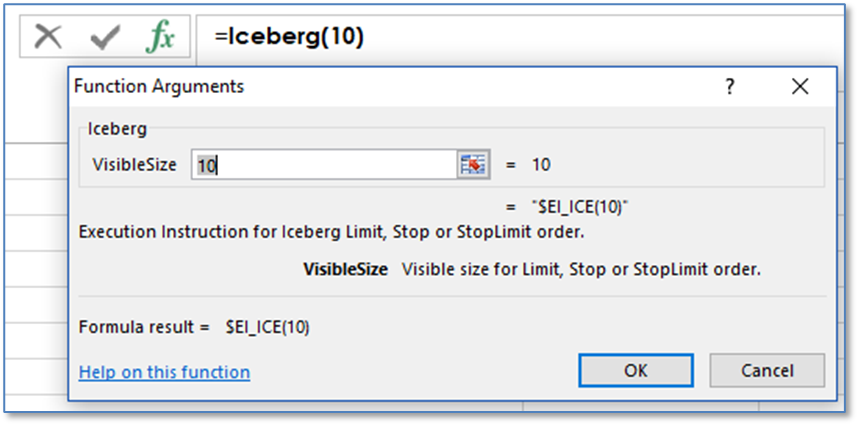Close the Function Arguments dialog

click(x=800, y=87)
